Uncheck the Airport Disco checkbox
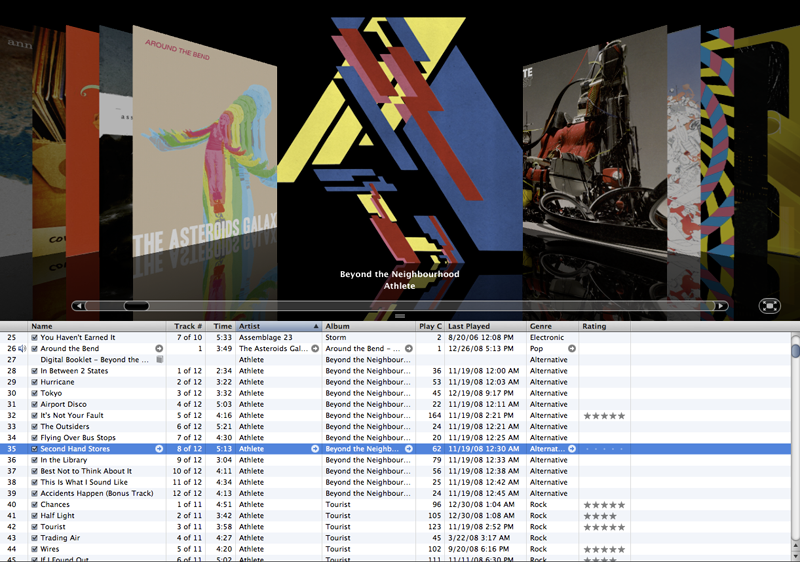 click(35, 404)
